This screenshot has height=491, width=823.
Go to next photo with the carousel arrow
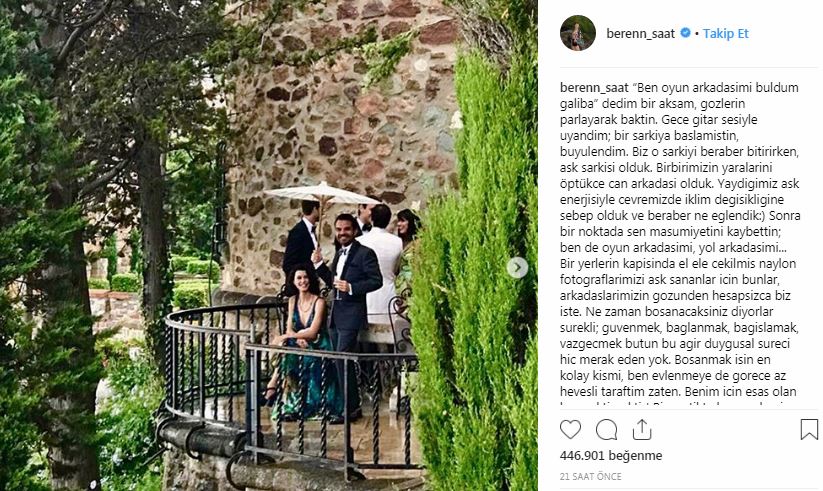coord(517,268)
